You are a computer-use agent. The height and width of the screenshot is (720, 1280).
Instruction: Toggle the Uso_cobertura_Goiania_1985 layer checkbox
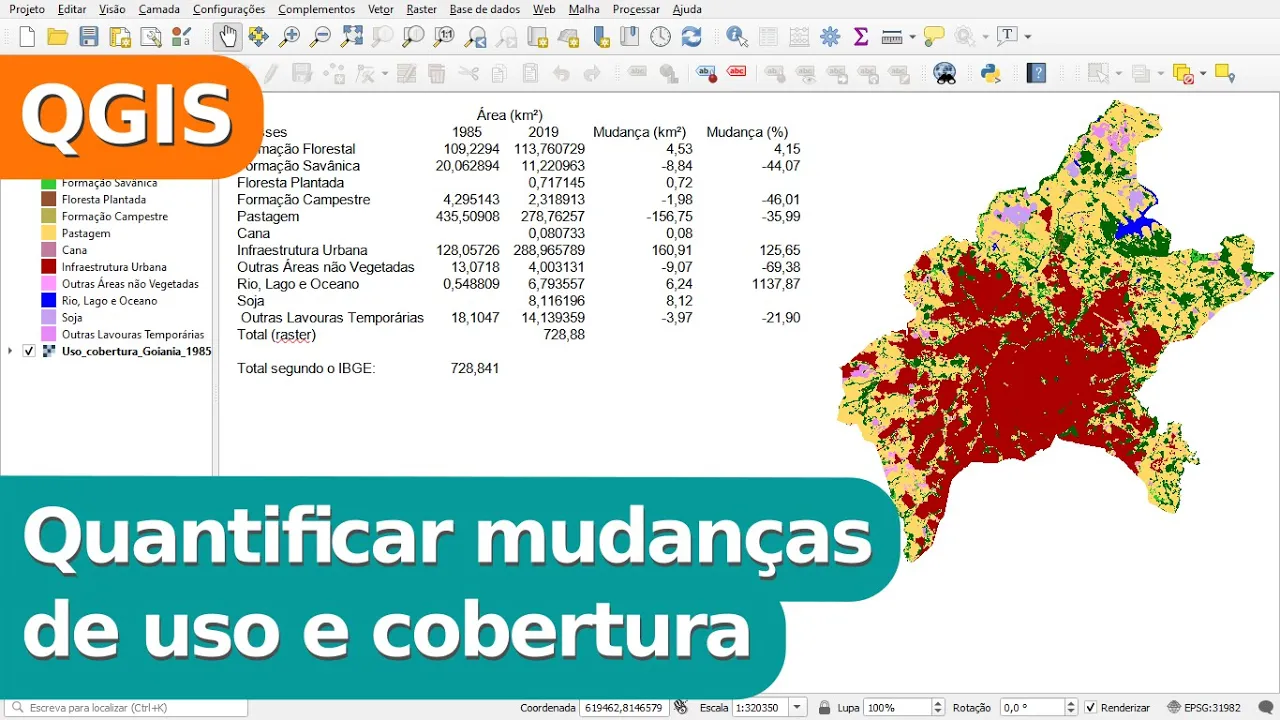pyautogui.click(x=29, y=351)
